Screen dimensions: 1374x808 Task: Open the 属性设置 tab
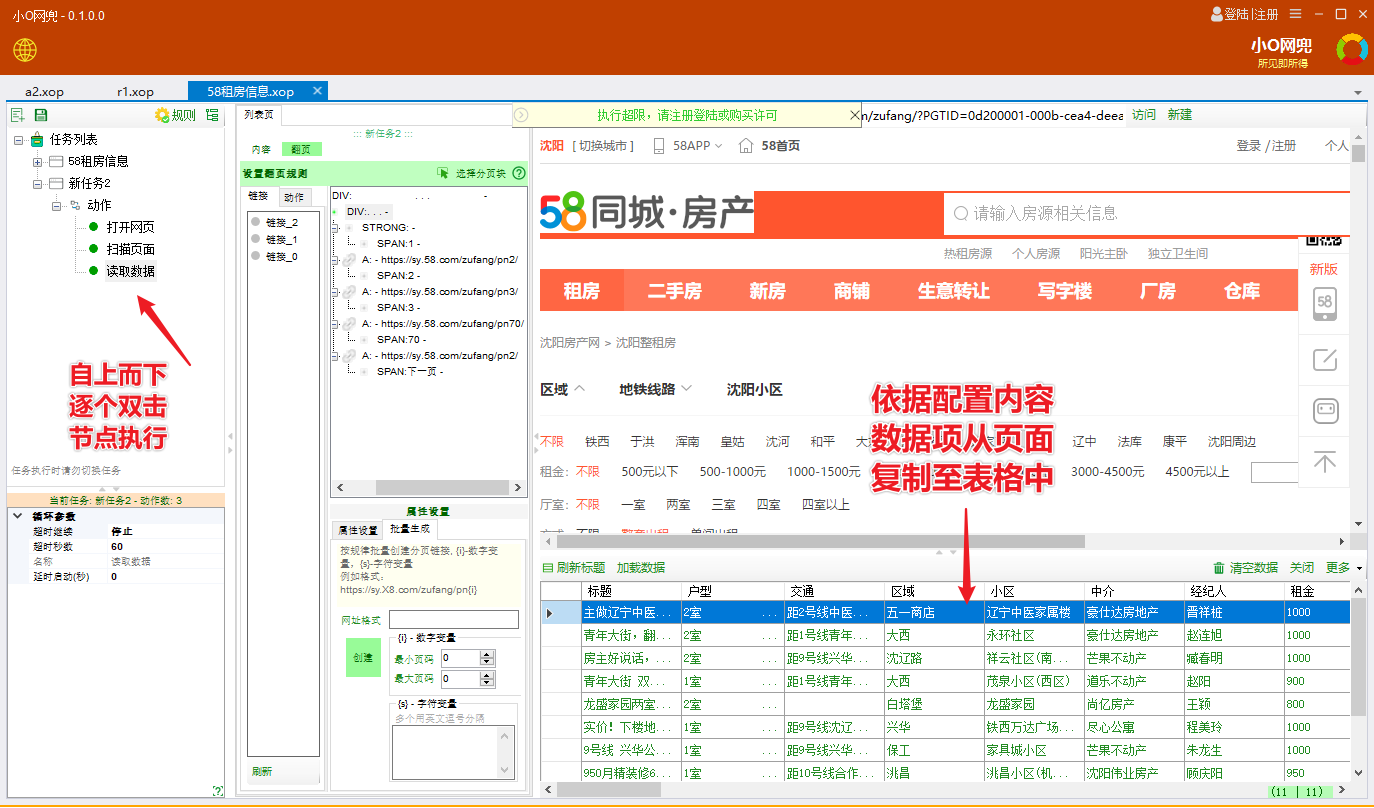[x=357, y=530]
